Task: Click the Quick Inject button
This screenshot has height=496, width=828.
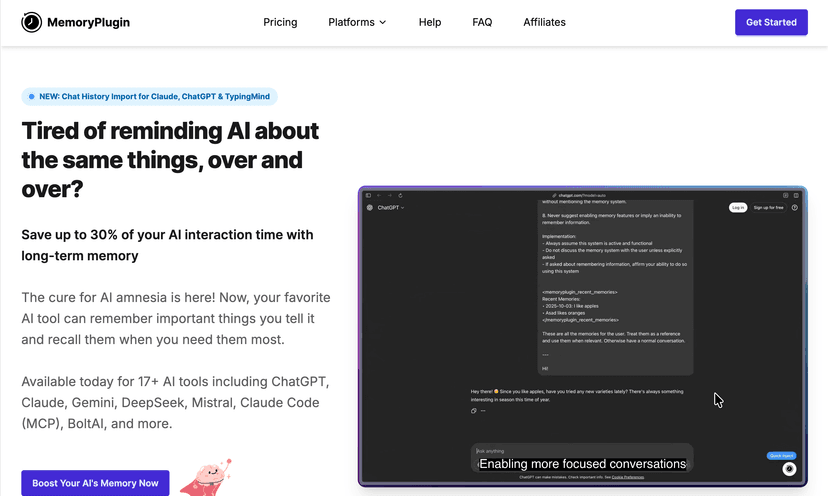Action: [781, 455]
